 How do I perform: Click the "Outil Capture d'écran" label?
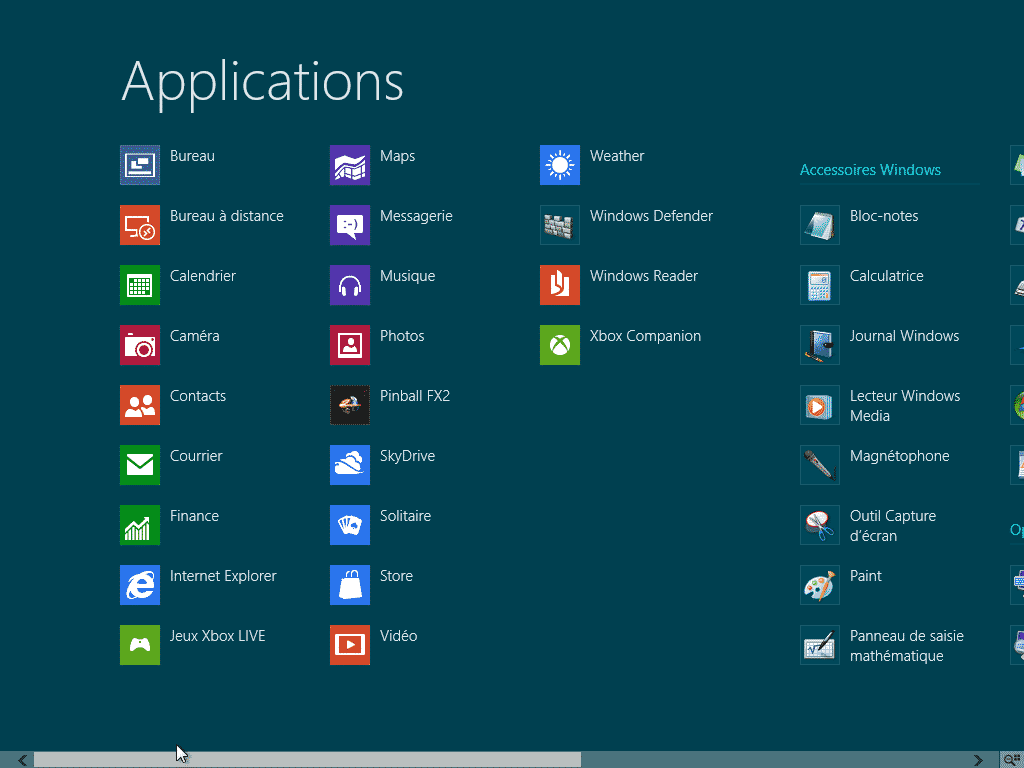pos(893,526)
